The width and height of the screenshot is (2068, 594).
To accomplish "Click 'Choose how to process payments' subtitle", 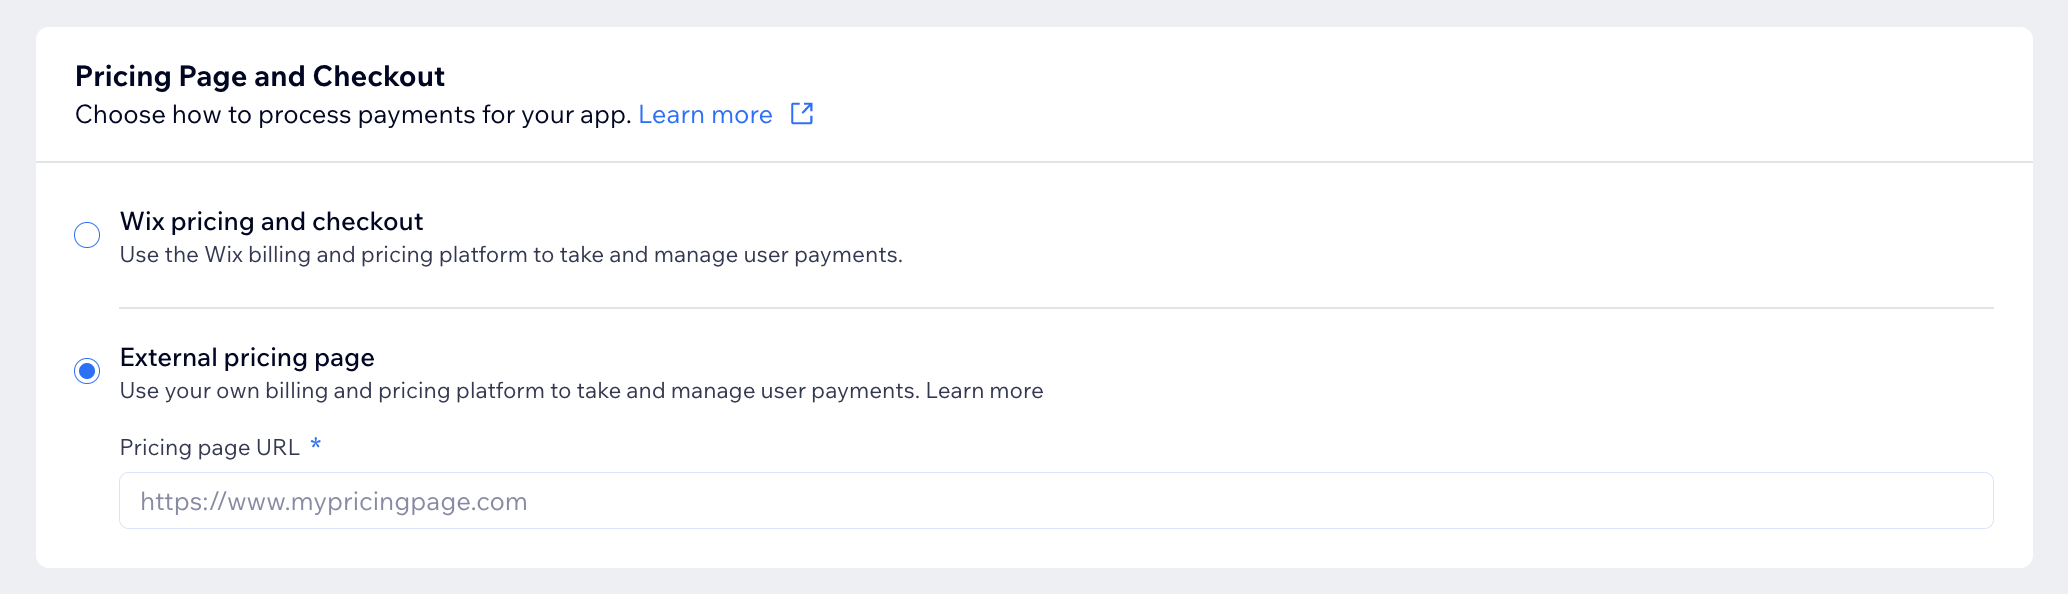I will (353, 115).
